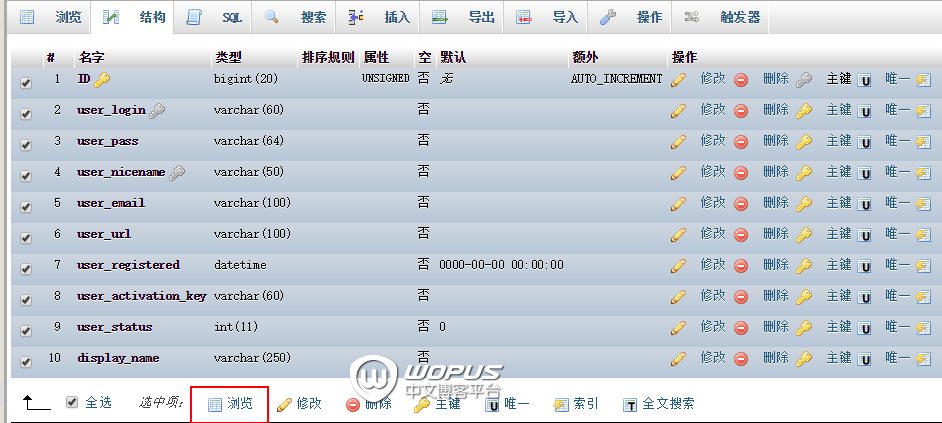The image size is (942, 423).
Task: Click 全文搜索 in the bottom action bar
Action: pos(658,404)
